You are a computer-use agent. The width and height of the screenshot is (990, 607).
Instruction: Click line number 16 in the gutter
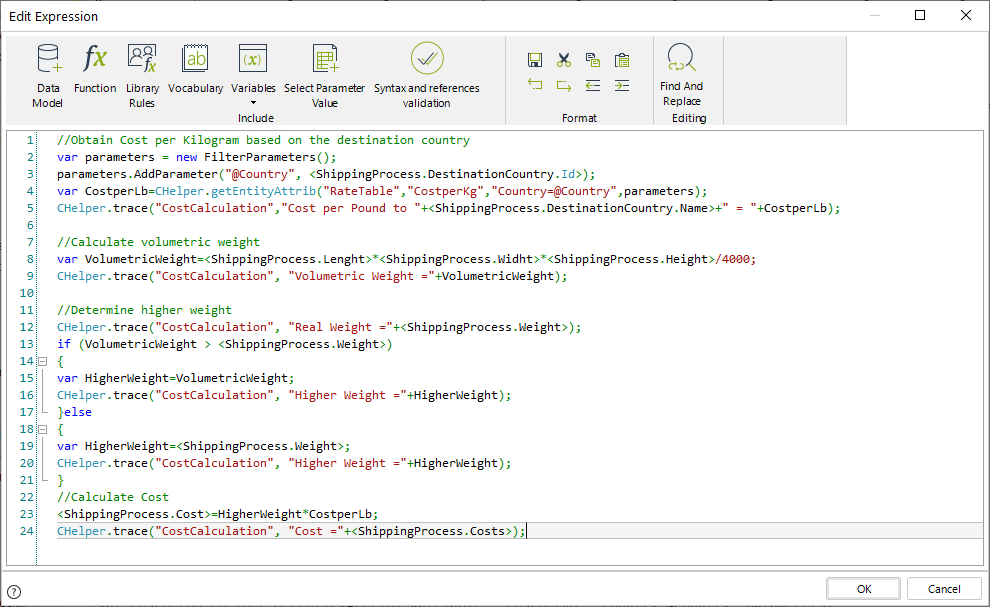click(x=27, y=395)
